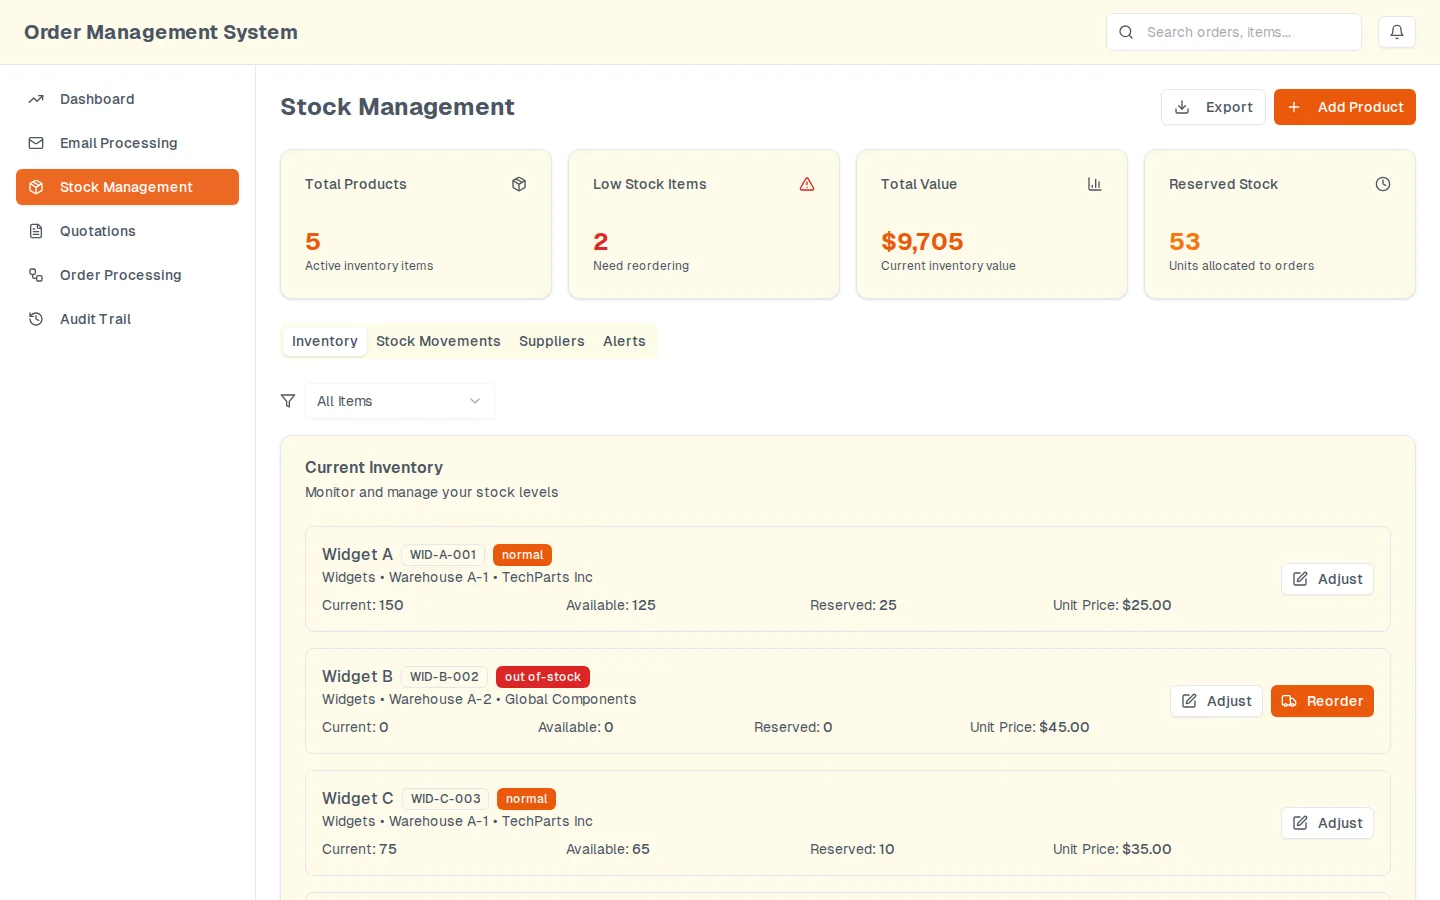Open the Stock Movements tab
This screenshot has height=900, width=1440.
coord(438,341)
